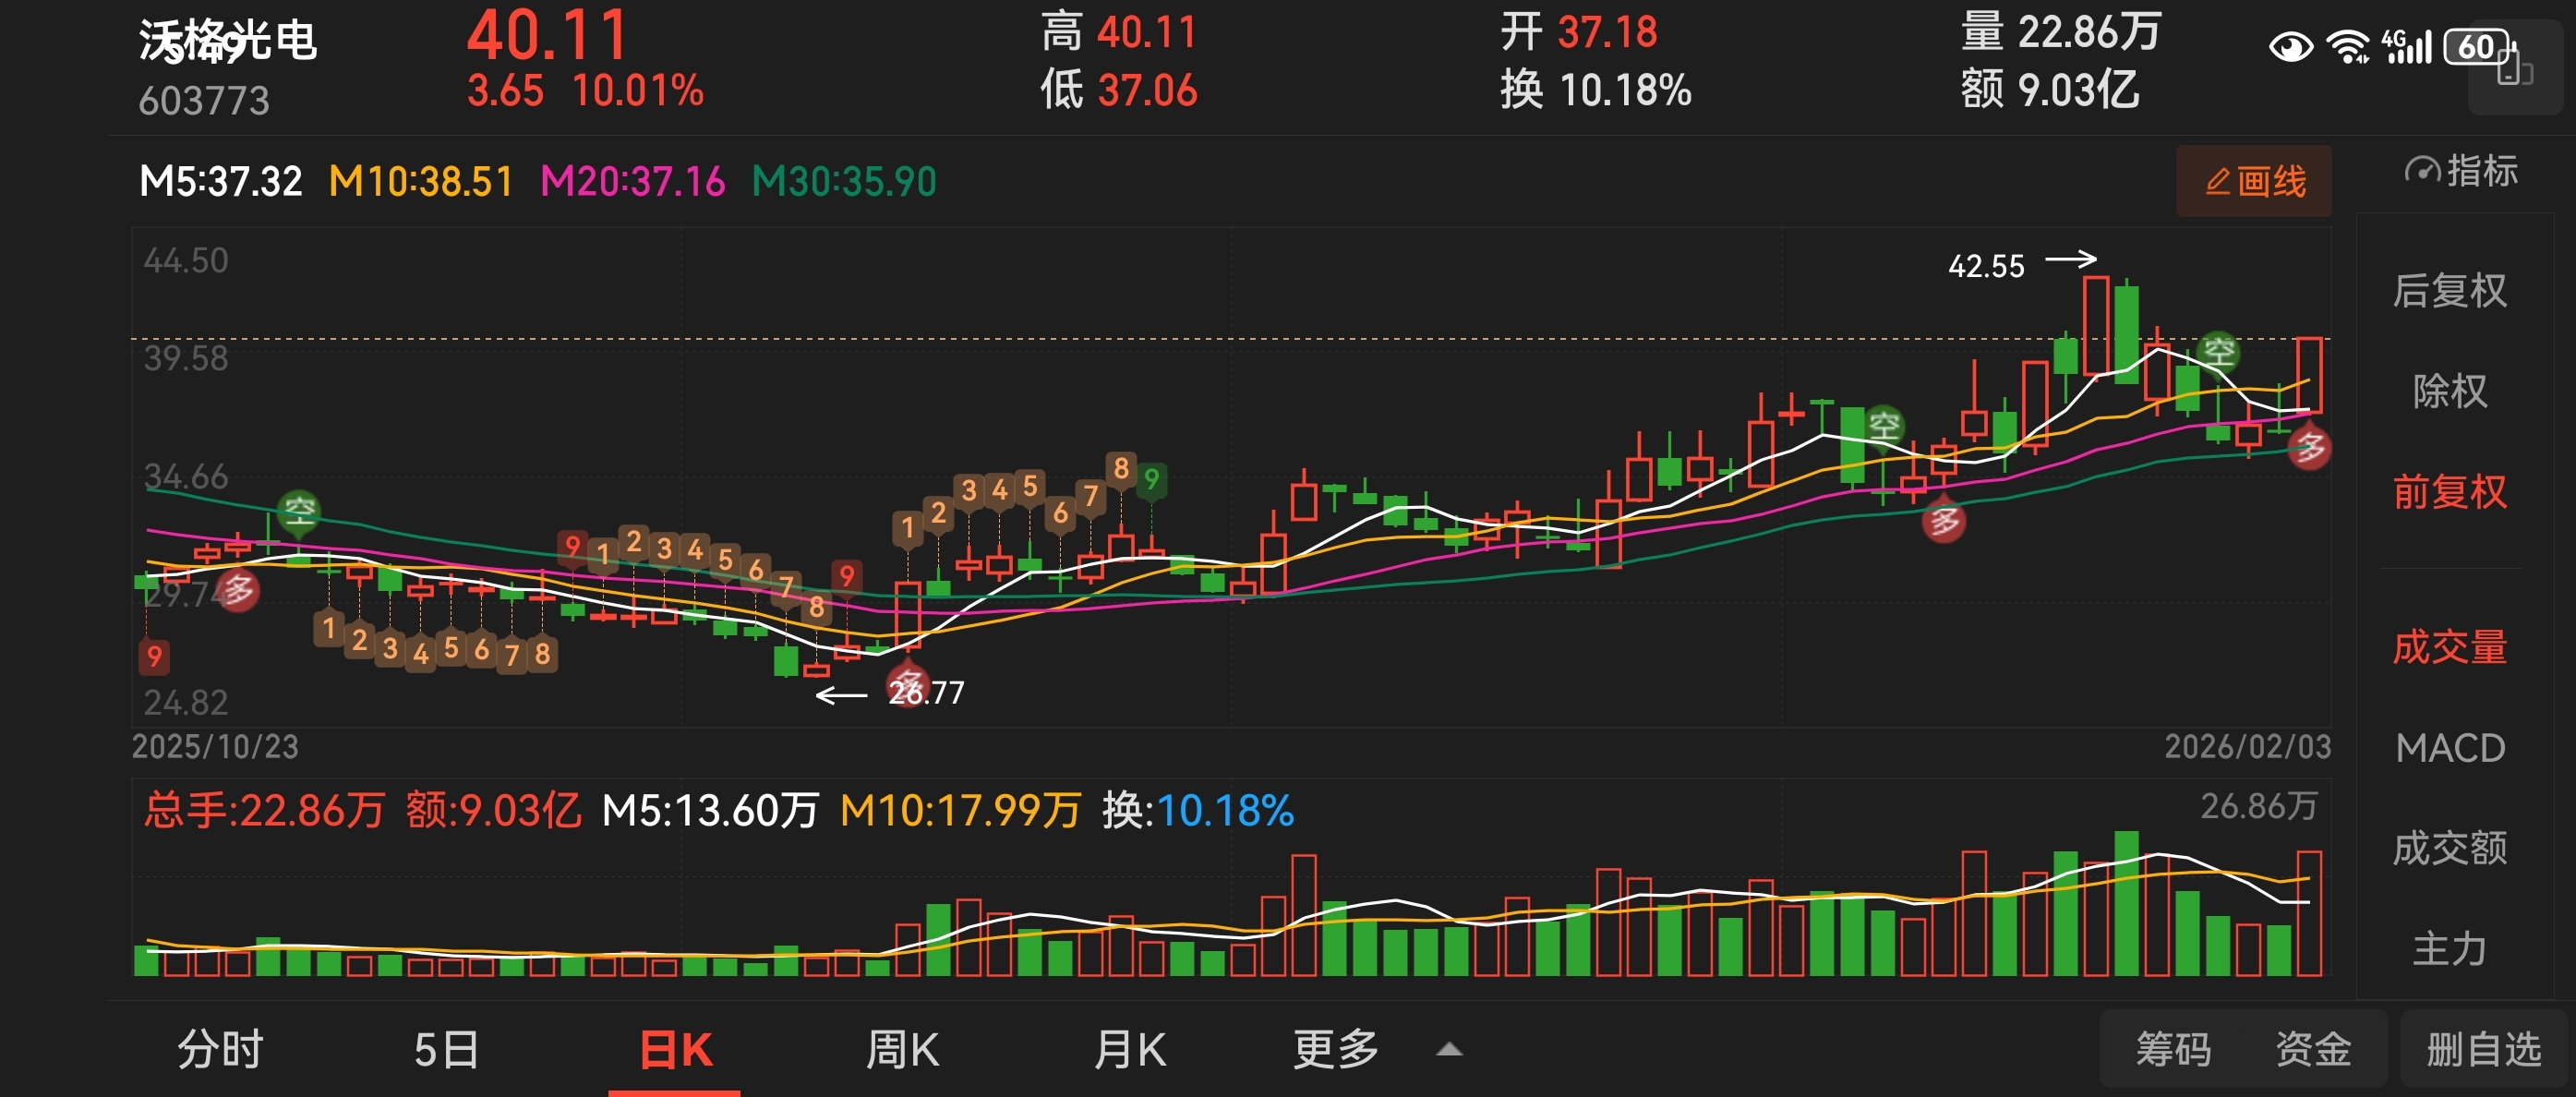Click the M20 pink moving average label
This screenshot has width=2576, height=1097.
point(632,182)
